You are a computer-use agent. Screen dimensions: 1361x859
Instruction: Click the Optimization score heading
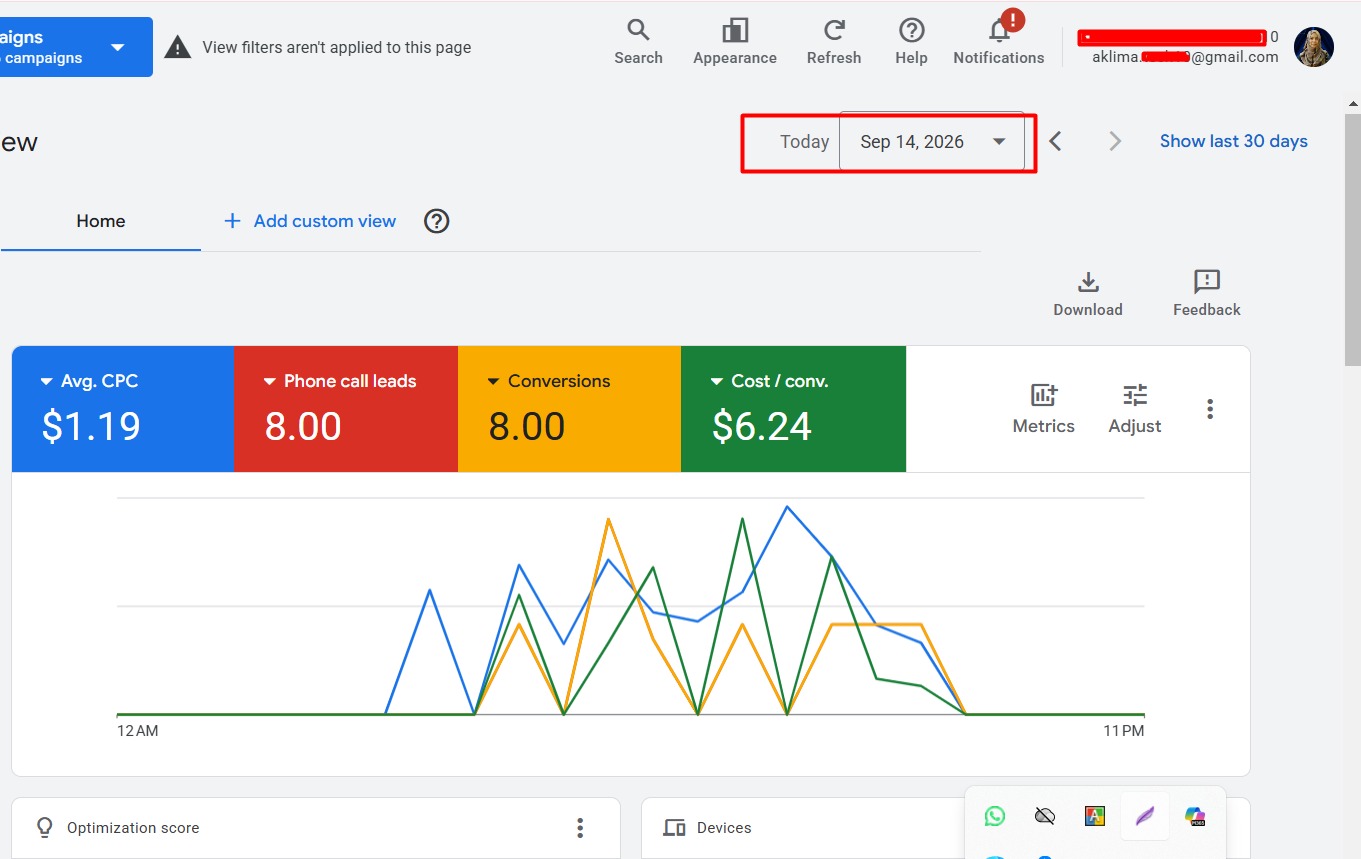click(x=133, y=828)
